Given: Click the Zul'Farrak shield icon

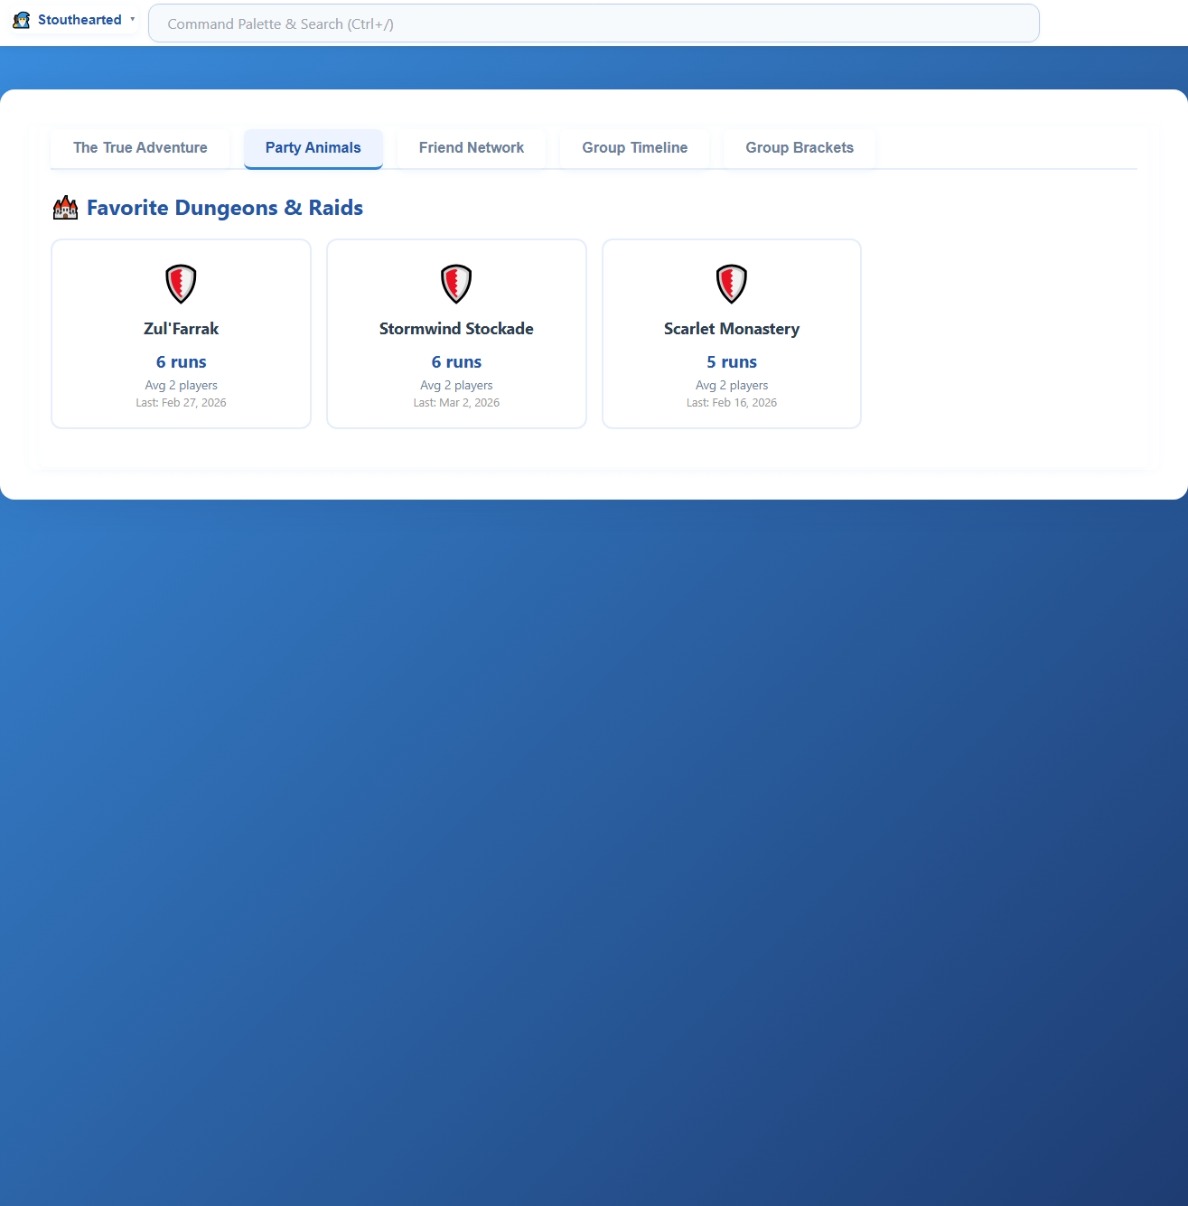Looking at the screenshot, I should pos(181,284).
